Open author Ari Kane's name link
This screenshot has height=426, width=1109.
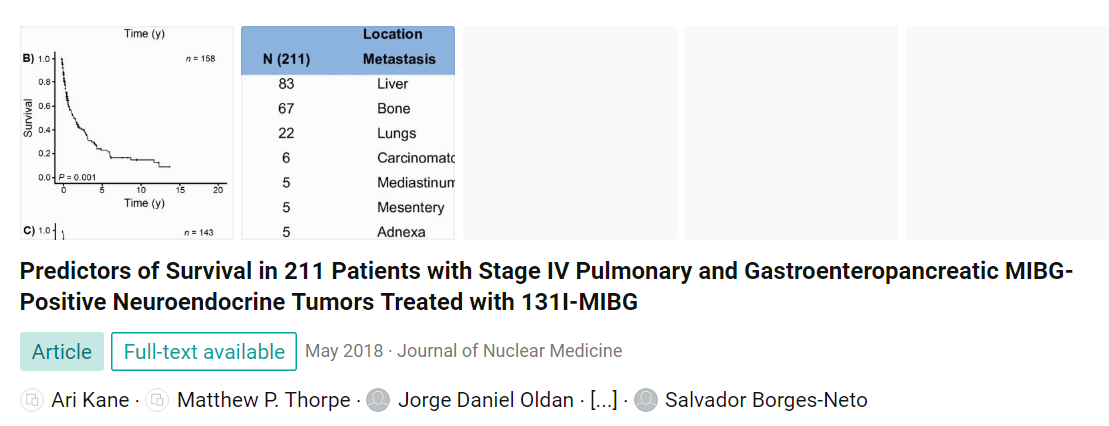[90, 400]
